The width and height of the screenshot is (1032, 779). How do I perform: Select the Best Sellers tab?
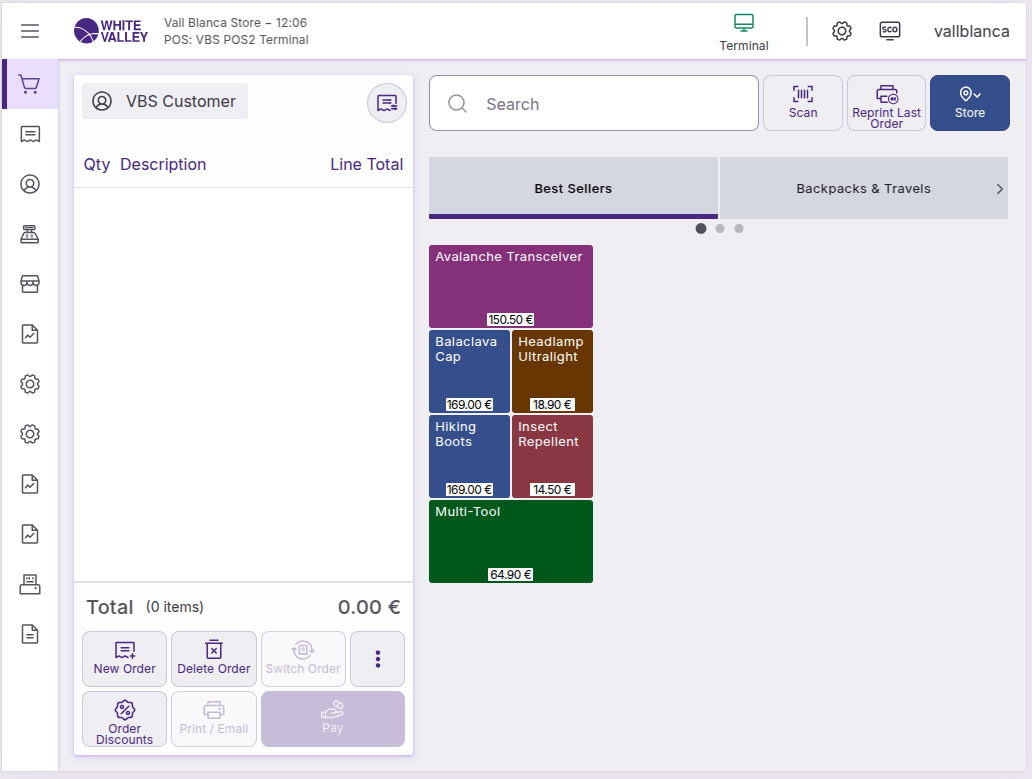[x=573, y=188]
